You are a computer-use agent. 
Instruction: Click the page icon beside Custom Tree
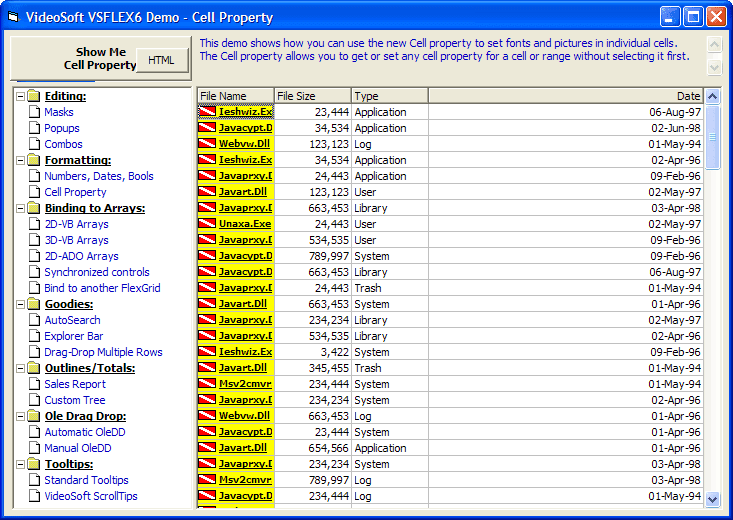34,400
